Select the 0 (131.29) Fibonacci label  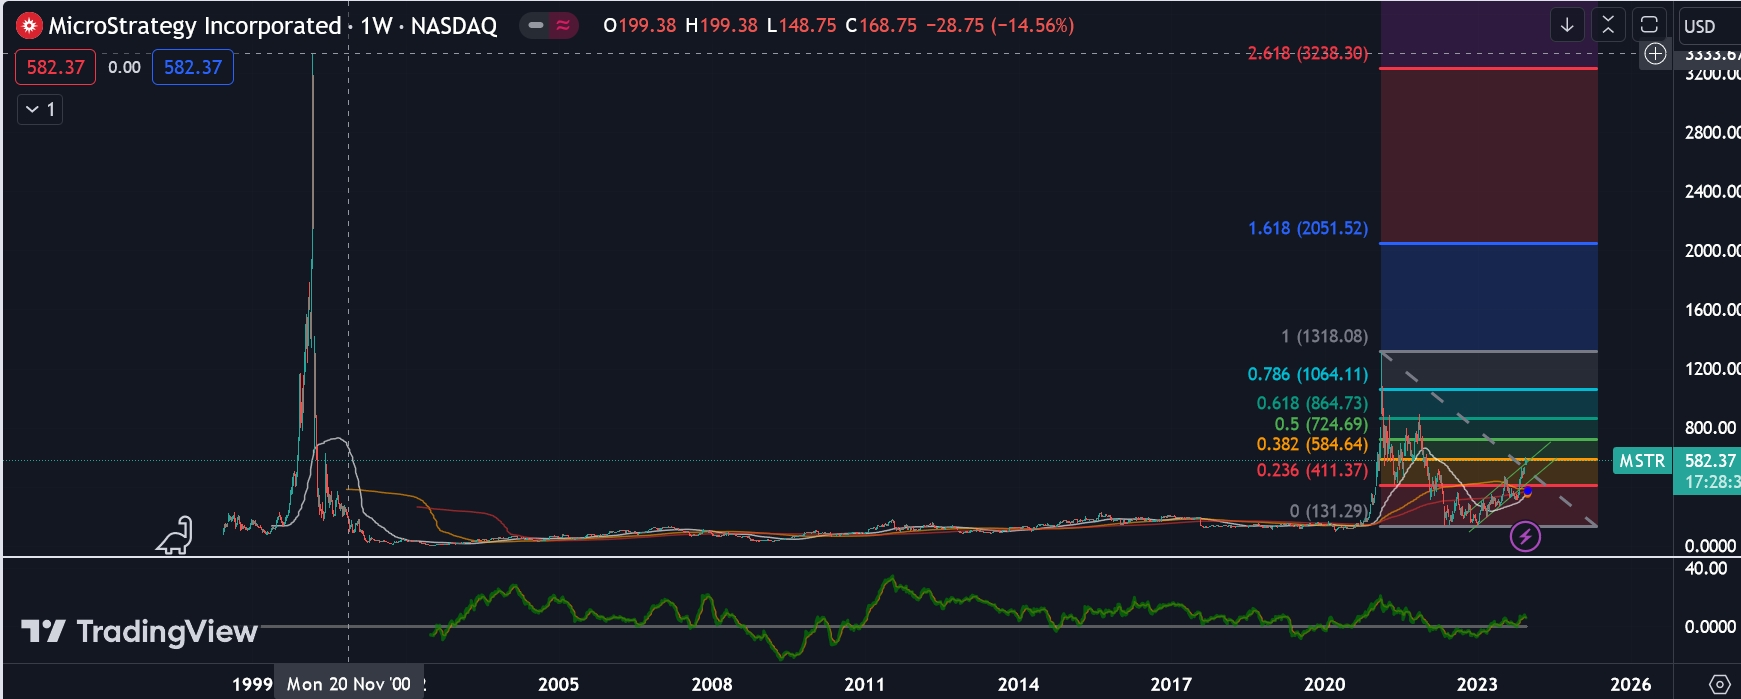[x=1329, y=511]
